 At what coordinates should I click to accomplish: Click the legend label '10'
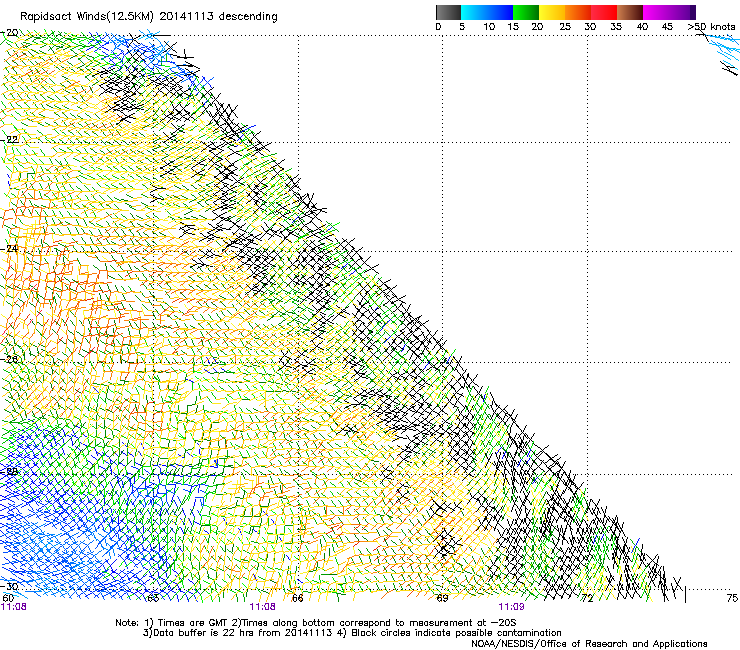tap(489, 27)
